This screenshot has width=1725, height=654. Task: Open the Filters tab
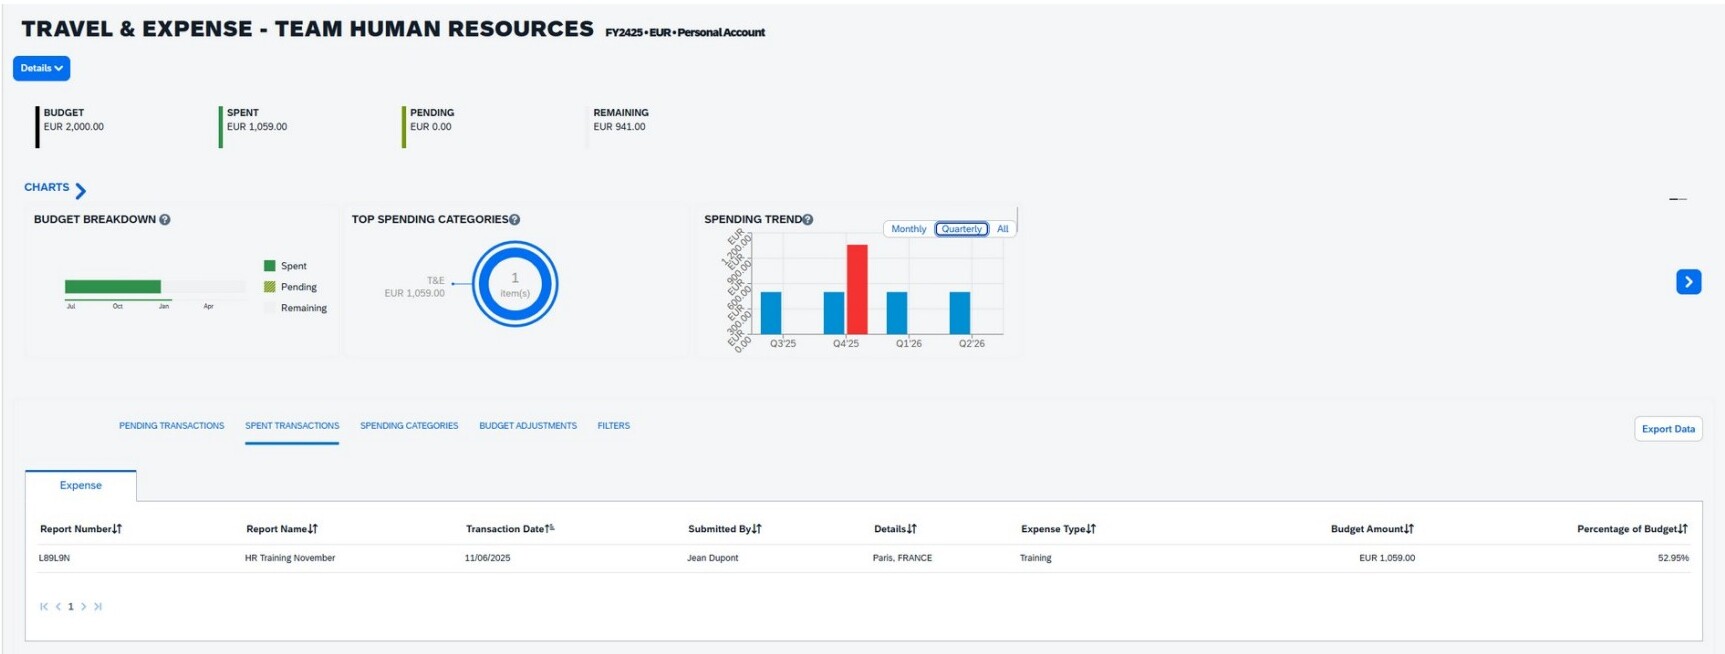click(x=614, y=426)
